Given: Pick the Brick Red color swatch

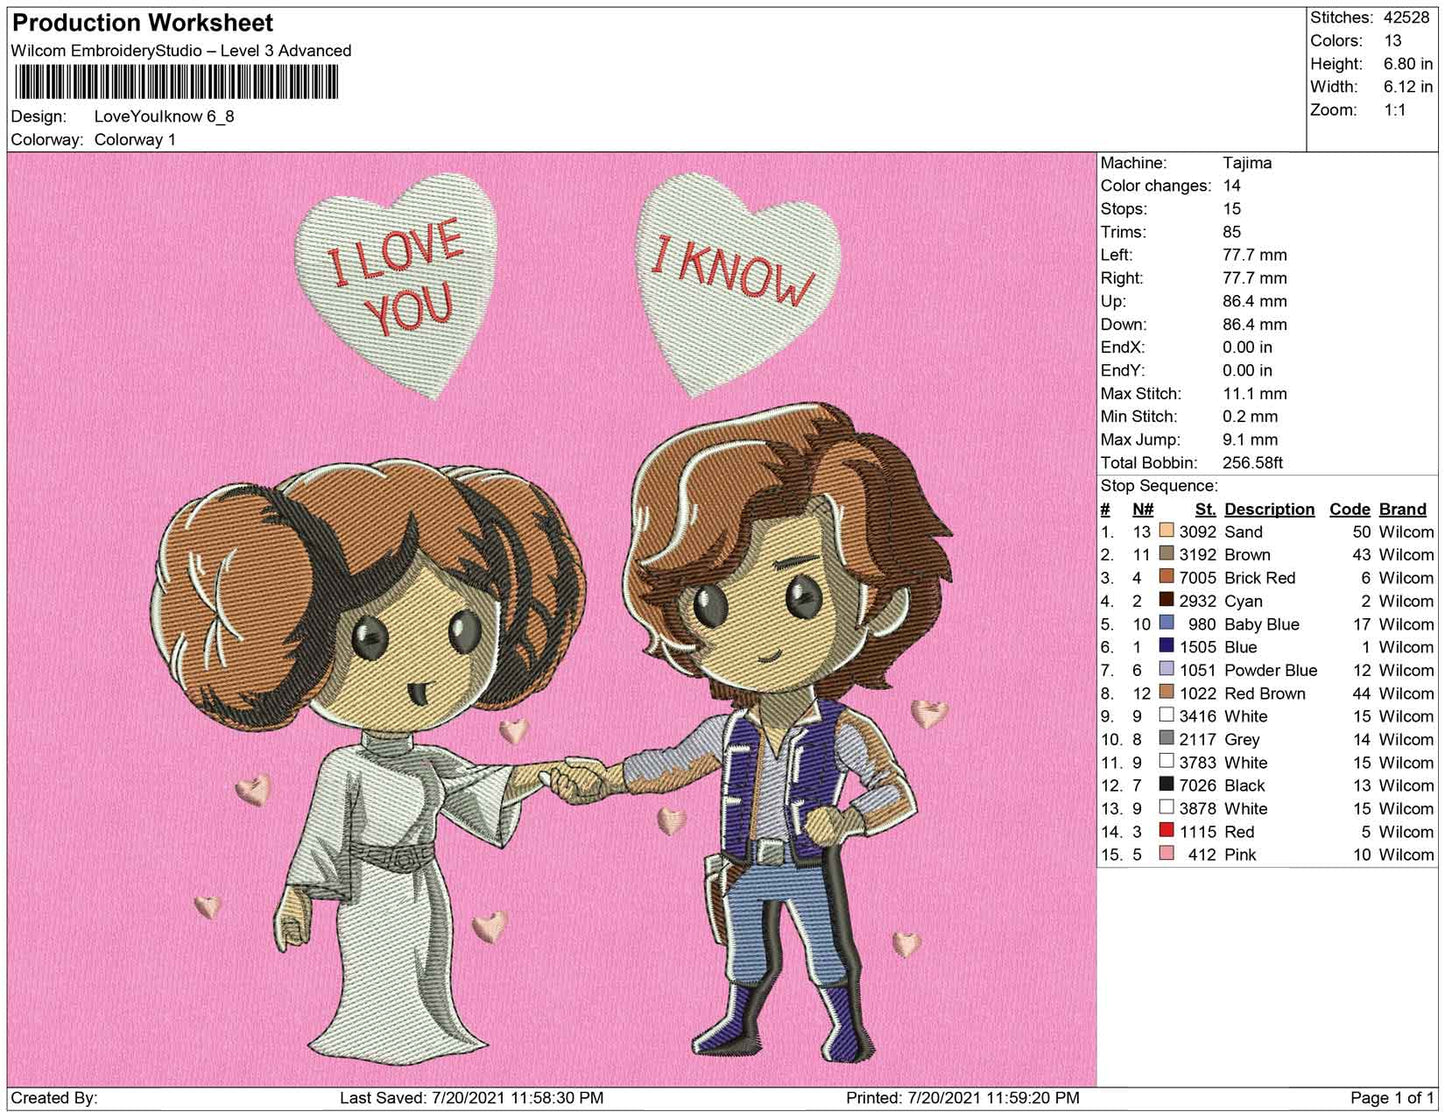Looking at the screenshot, I should pos(1166,578).
